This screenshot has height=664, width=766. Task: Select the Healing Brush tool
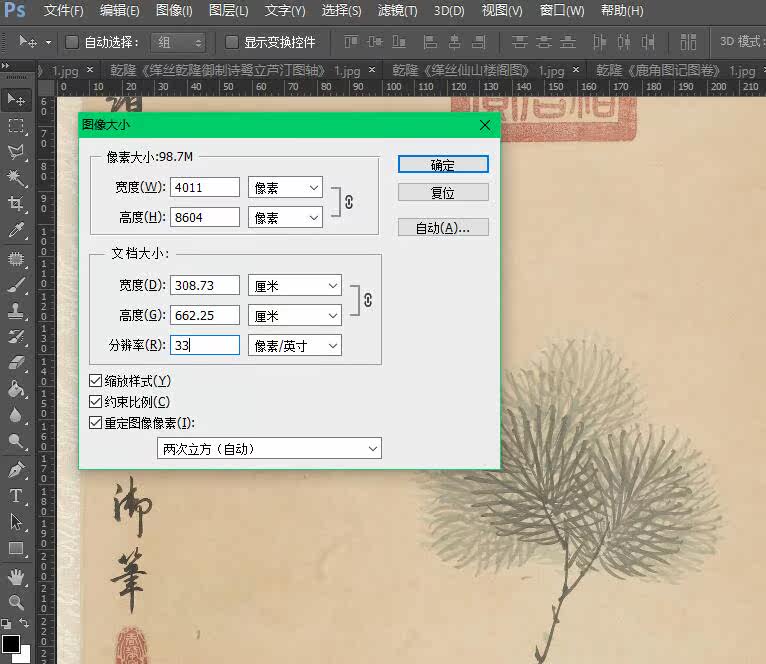coord(16,258)
